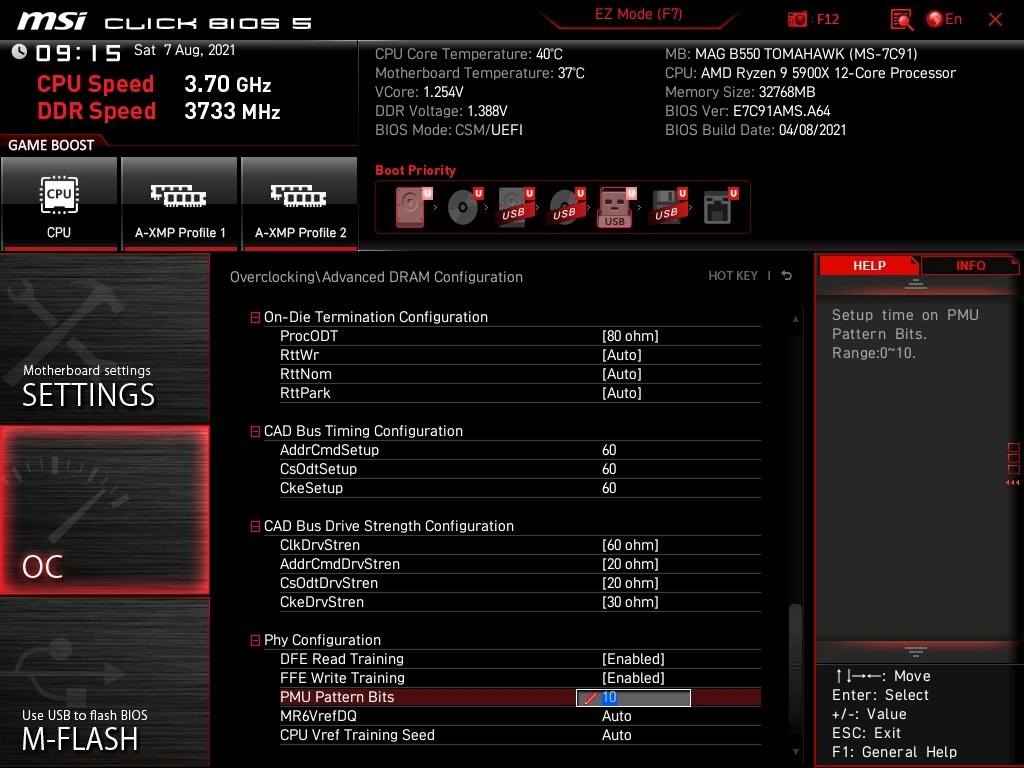Select the PMU Pattern Bits row label

(x=337, y=697)
